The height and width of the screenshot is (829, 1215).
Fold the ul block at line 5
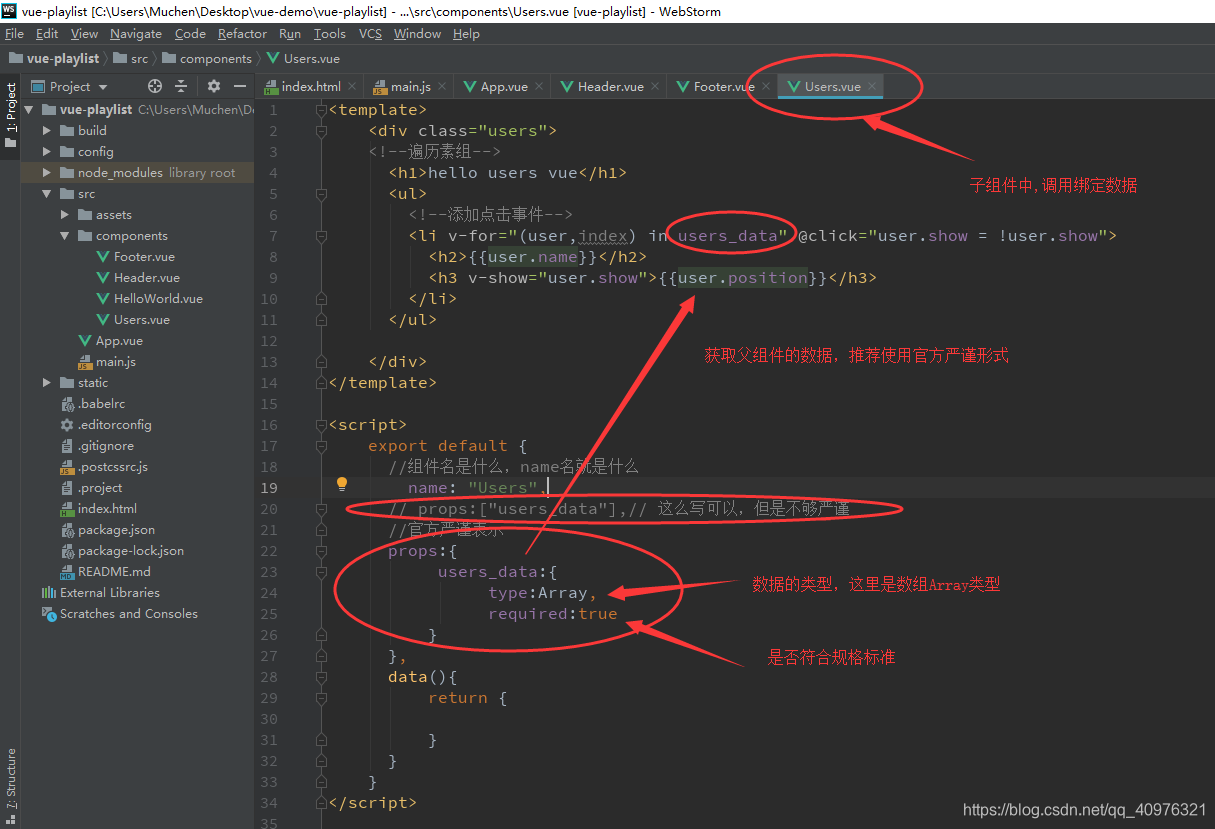pos(321,194)
